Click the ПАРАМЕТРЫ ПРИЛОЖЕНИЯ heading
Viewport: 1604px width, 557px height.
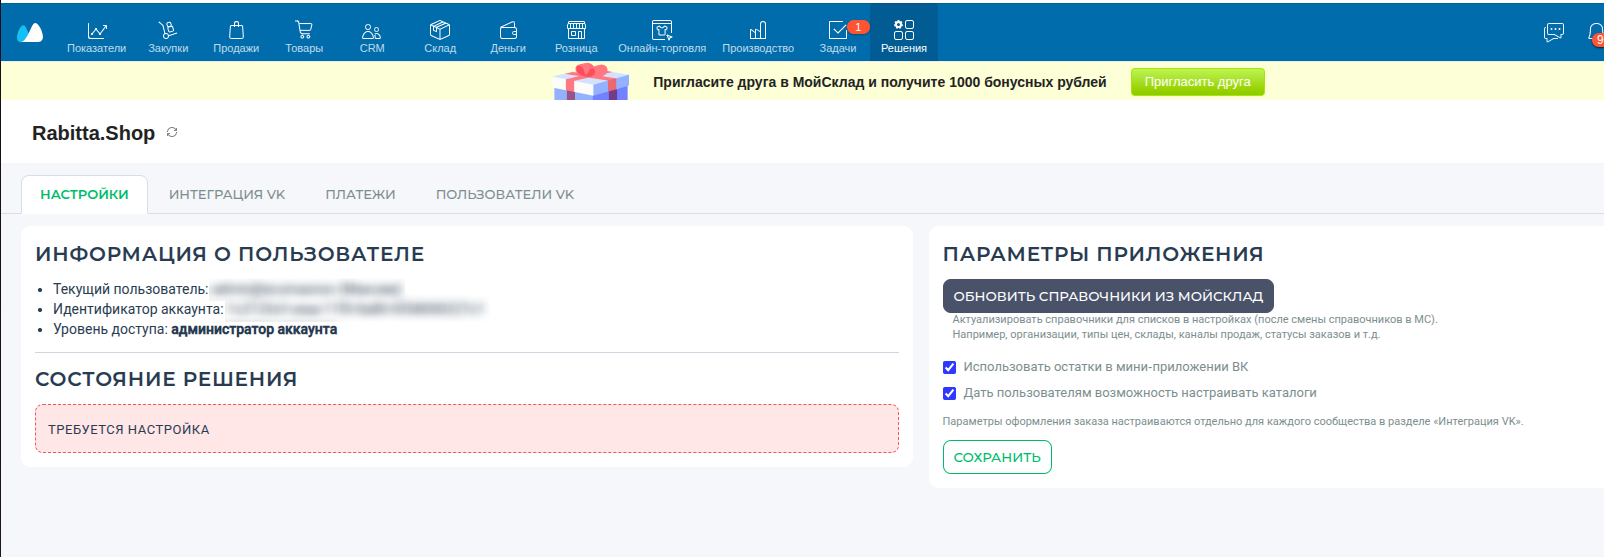point(1103,254)
